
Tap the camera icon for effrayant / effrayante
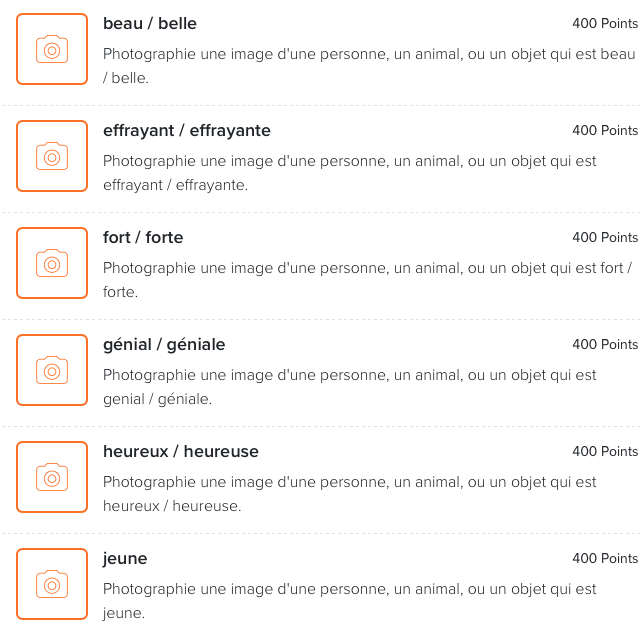(x=52, y=156)
